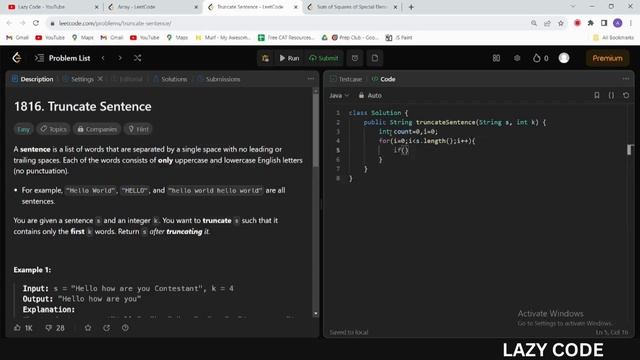Screen dimensions: 640x360
Task: Open the notes icon in top toolbar
Action: (375, 58)
